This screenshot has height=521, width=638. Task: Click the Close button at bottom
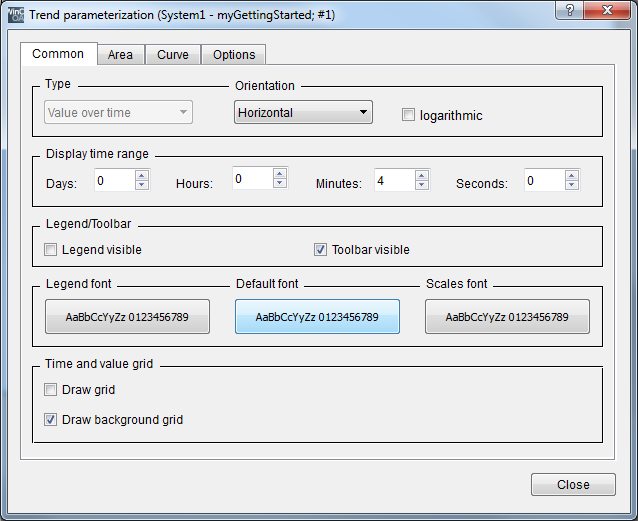(573, 484)
